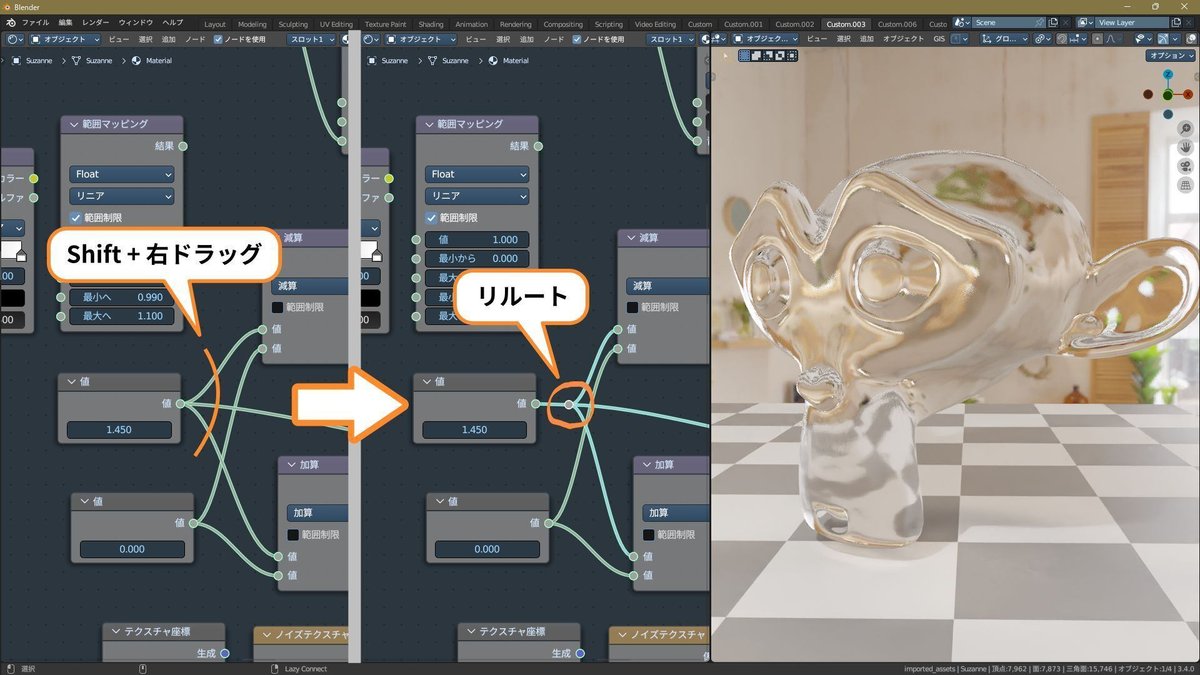Toggle snapping magnet in viewport header
This screenshot has height=675, width=1200.
[x=1062, y=39]
